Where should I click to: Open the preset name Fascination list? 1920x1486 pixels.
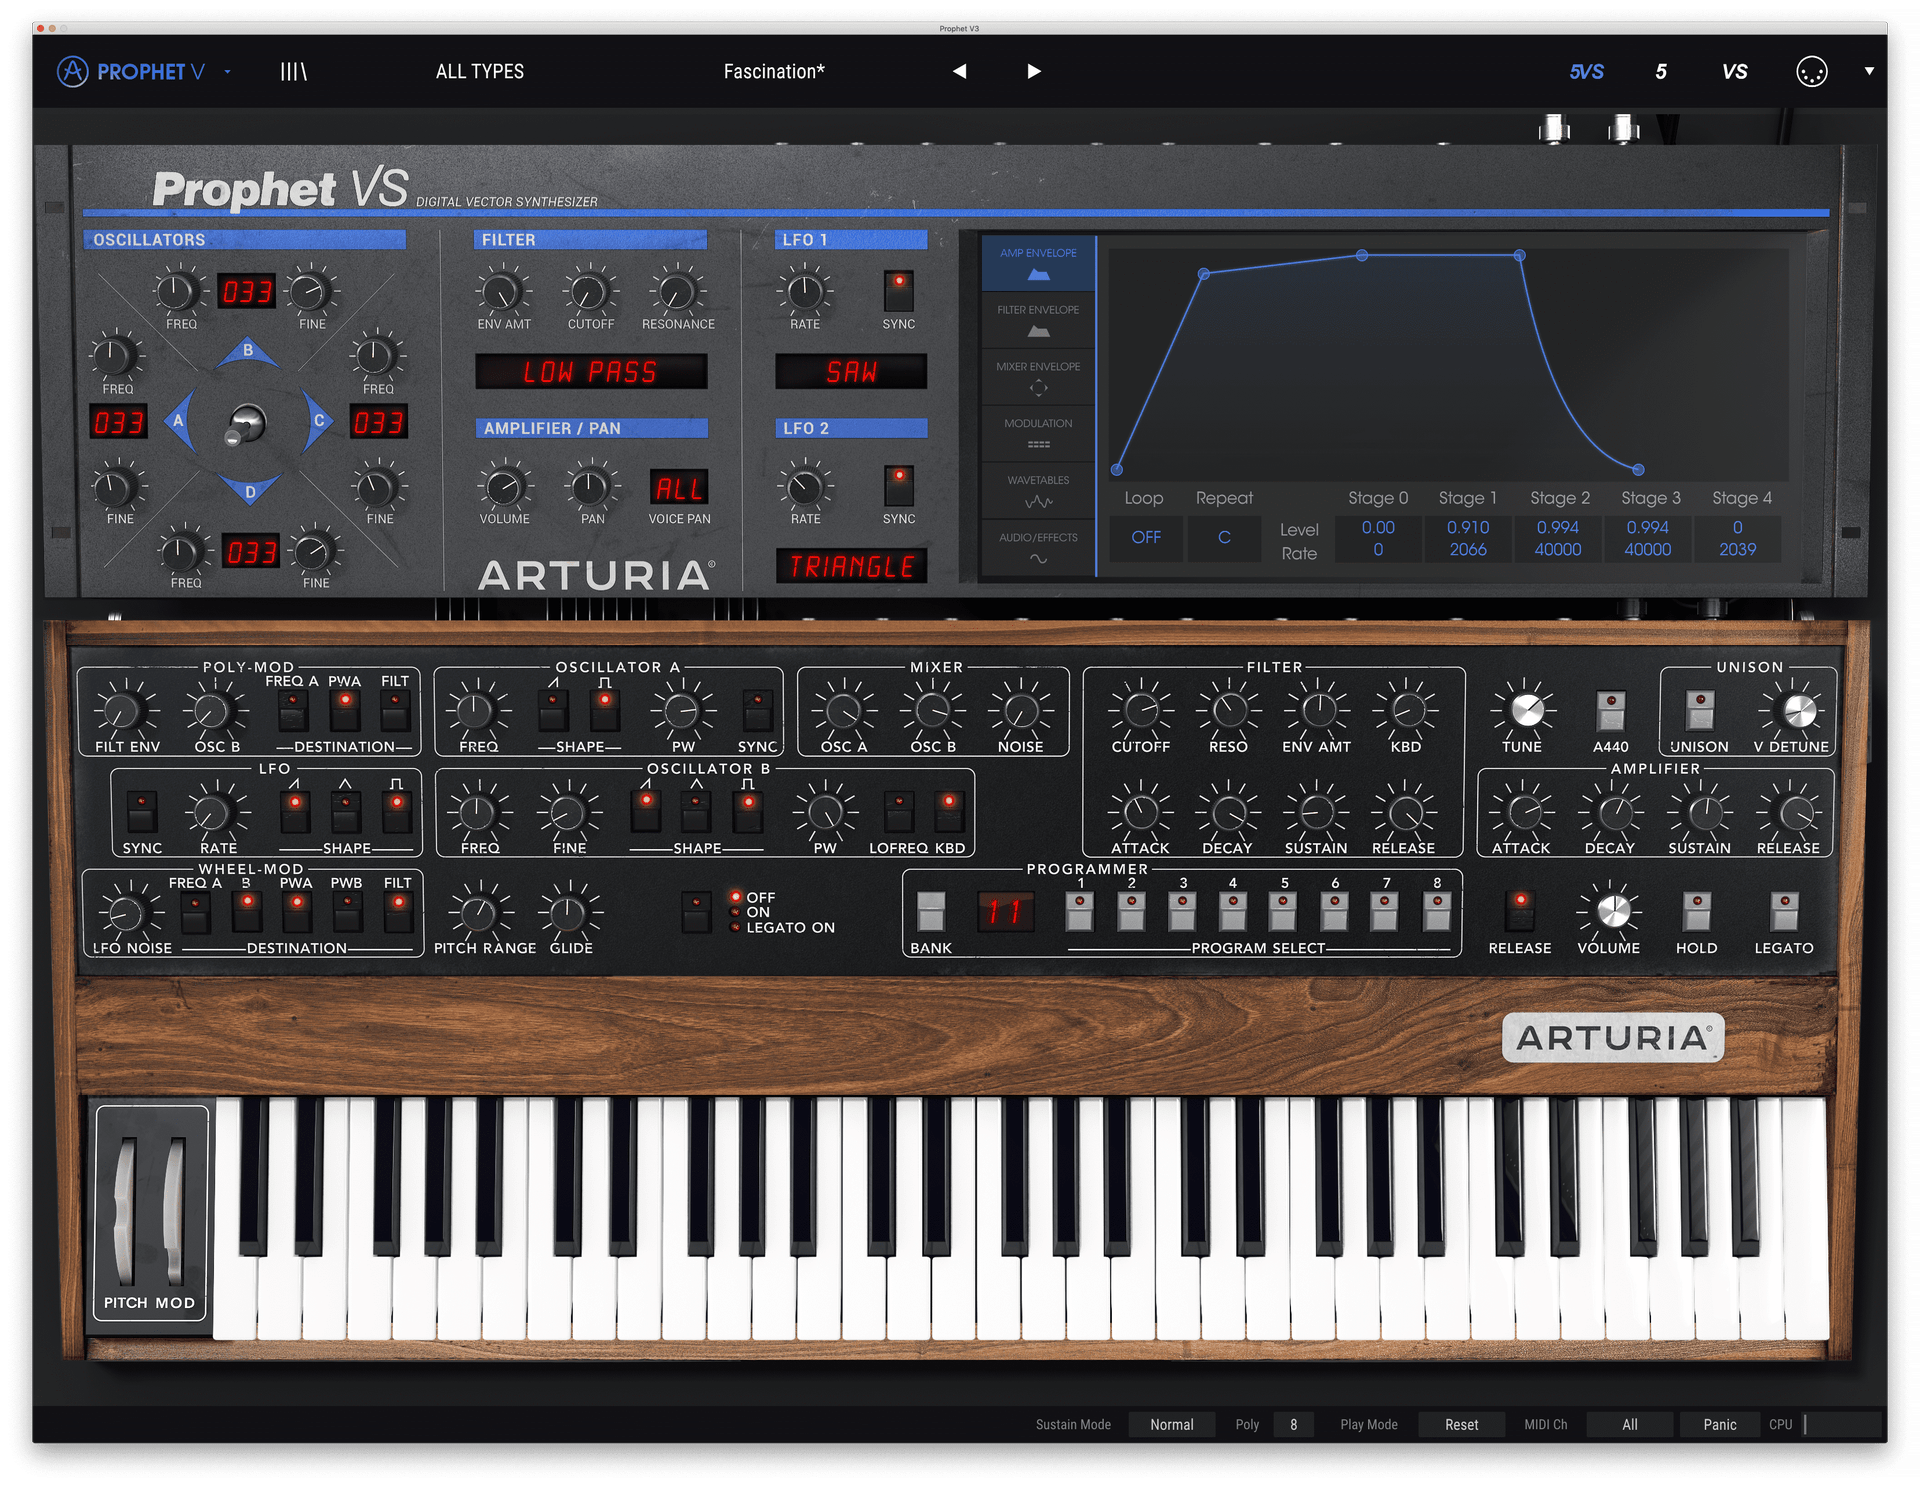774,71
